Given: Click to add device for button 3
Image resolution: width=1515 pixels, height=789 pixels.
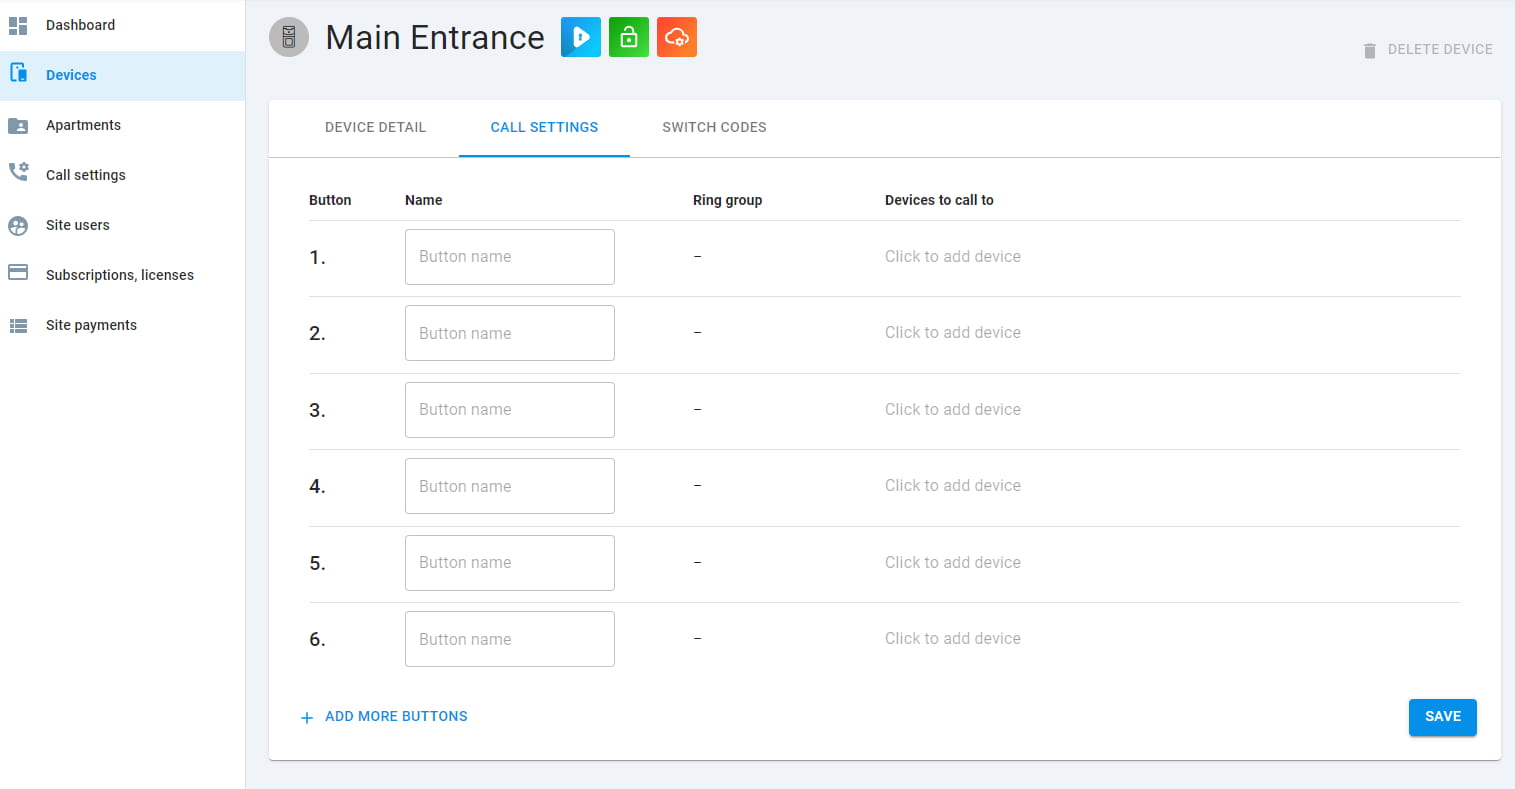Looking at the screenshot, I should 953,409.
